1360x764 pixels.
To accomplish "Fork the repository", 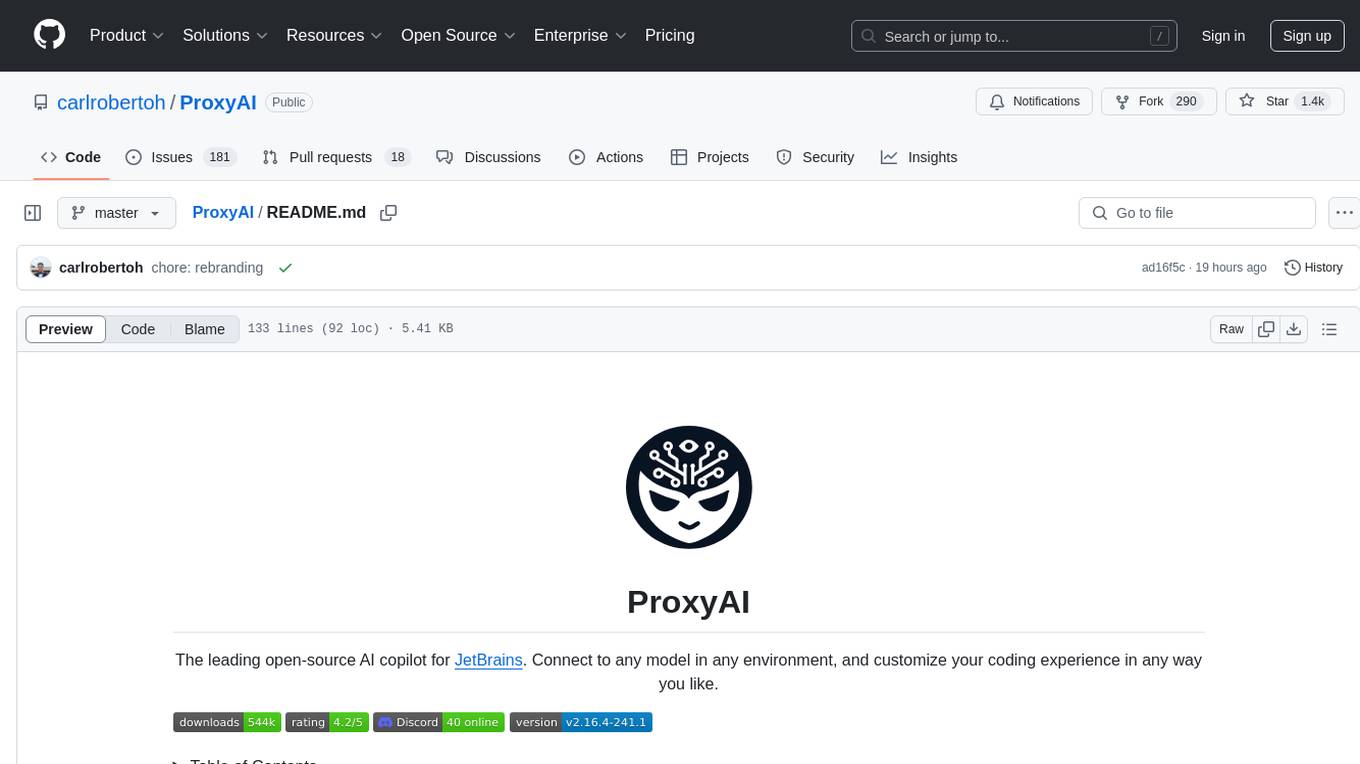I will pos(1158,102).
